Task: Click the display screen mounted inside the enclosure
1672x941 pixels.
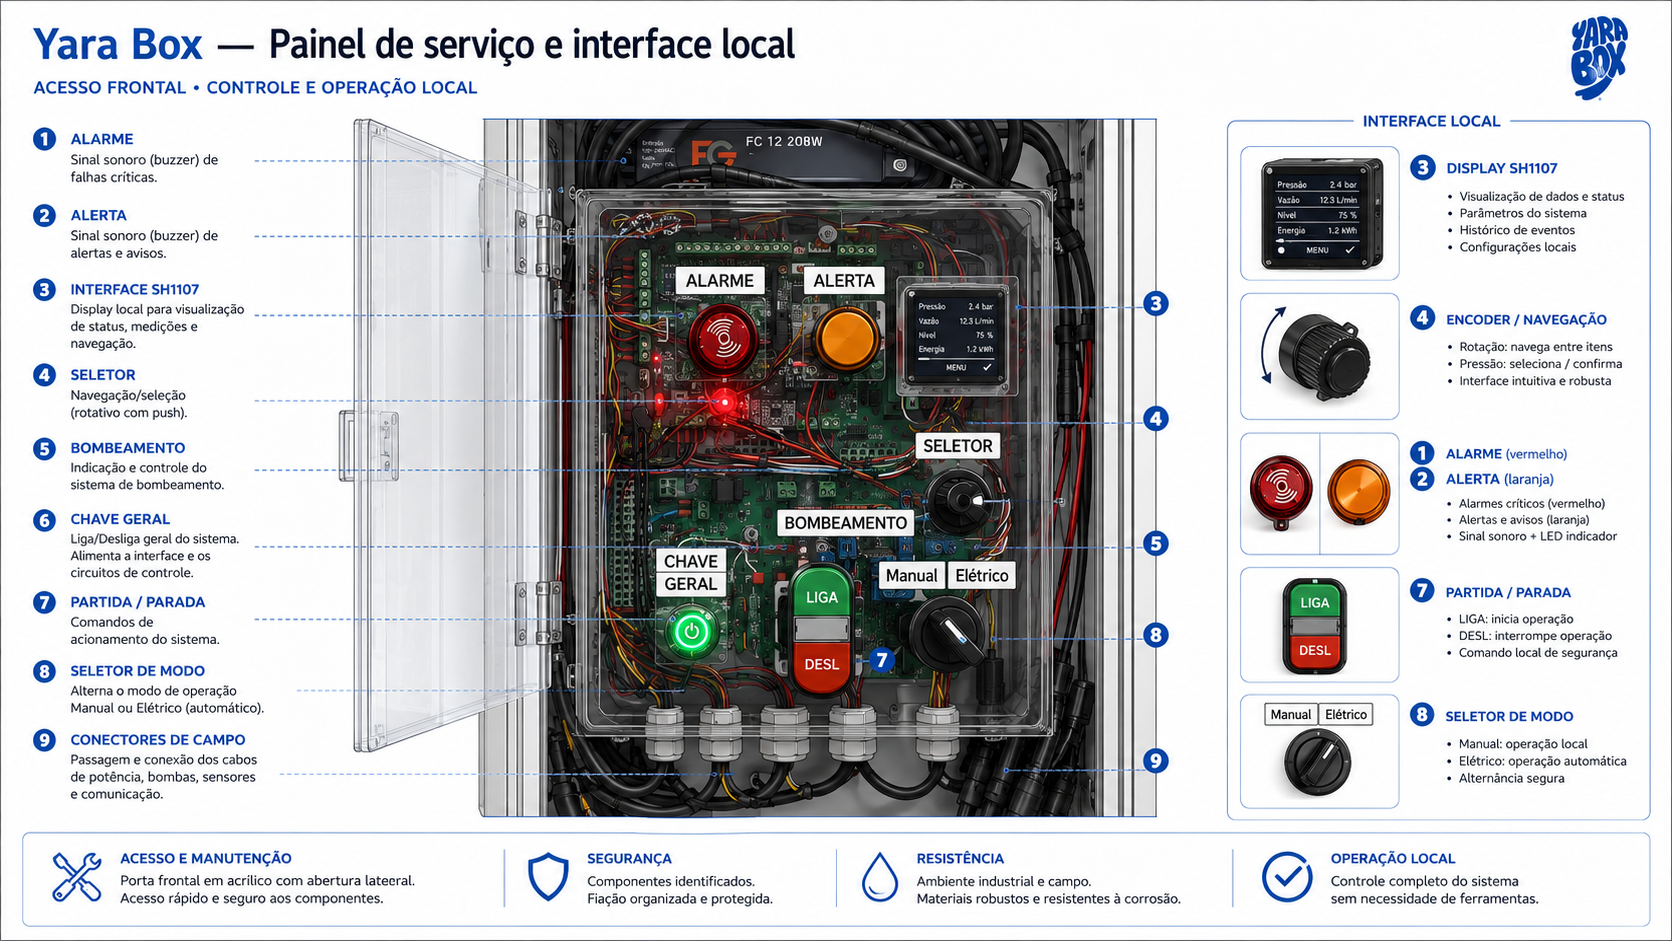Action: [x=956, y=336]
